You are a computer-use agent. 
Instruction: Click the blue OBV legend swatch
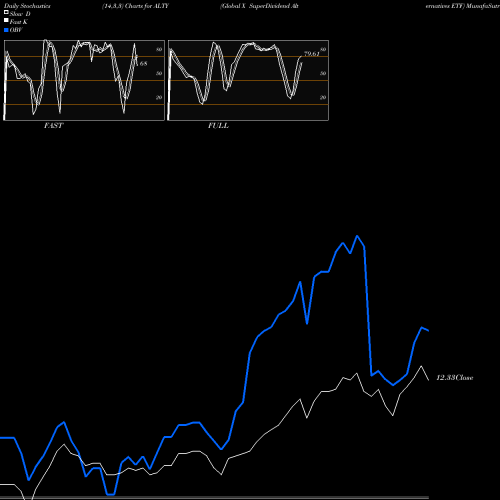coord(6,30)
